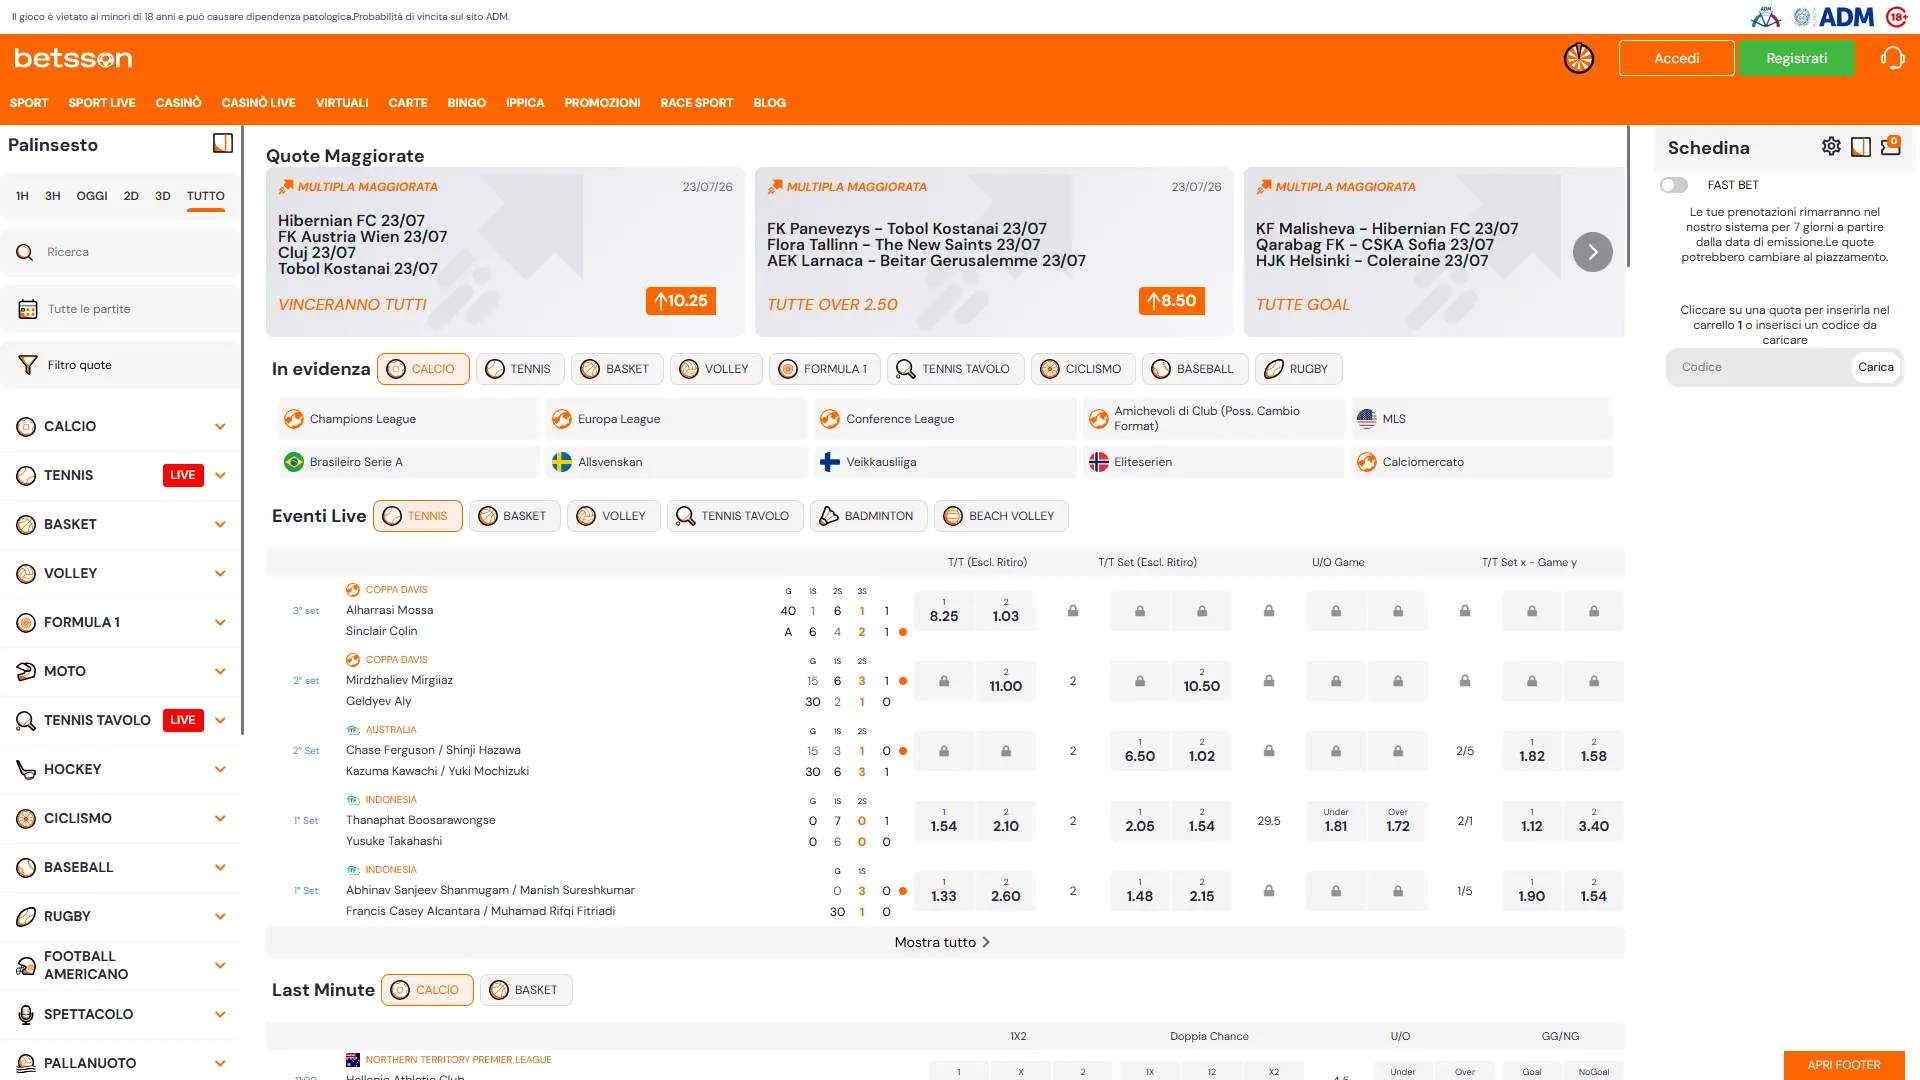
Task: Open the Schedina bookings icon with badge
Action: [1891, 146]
